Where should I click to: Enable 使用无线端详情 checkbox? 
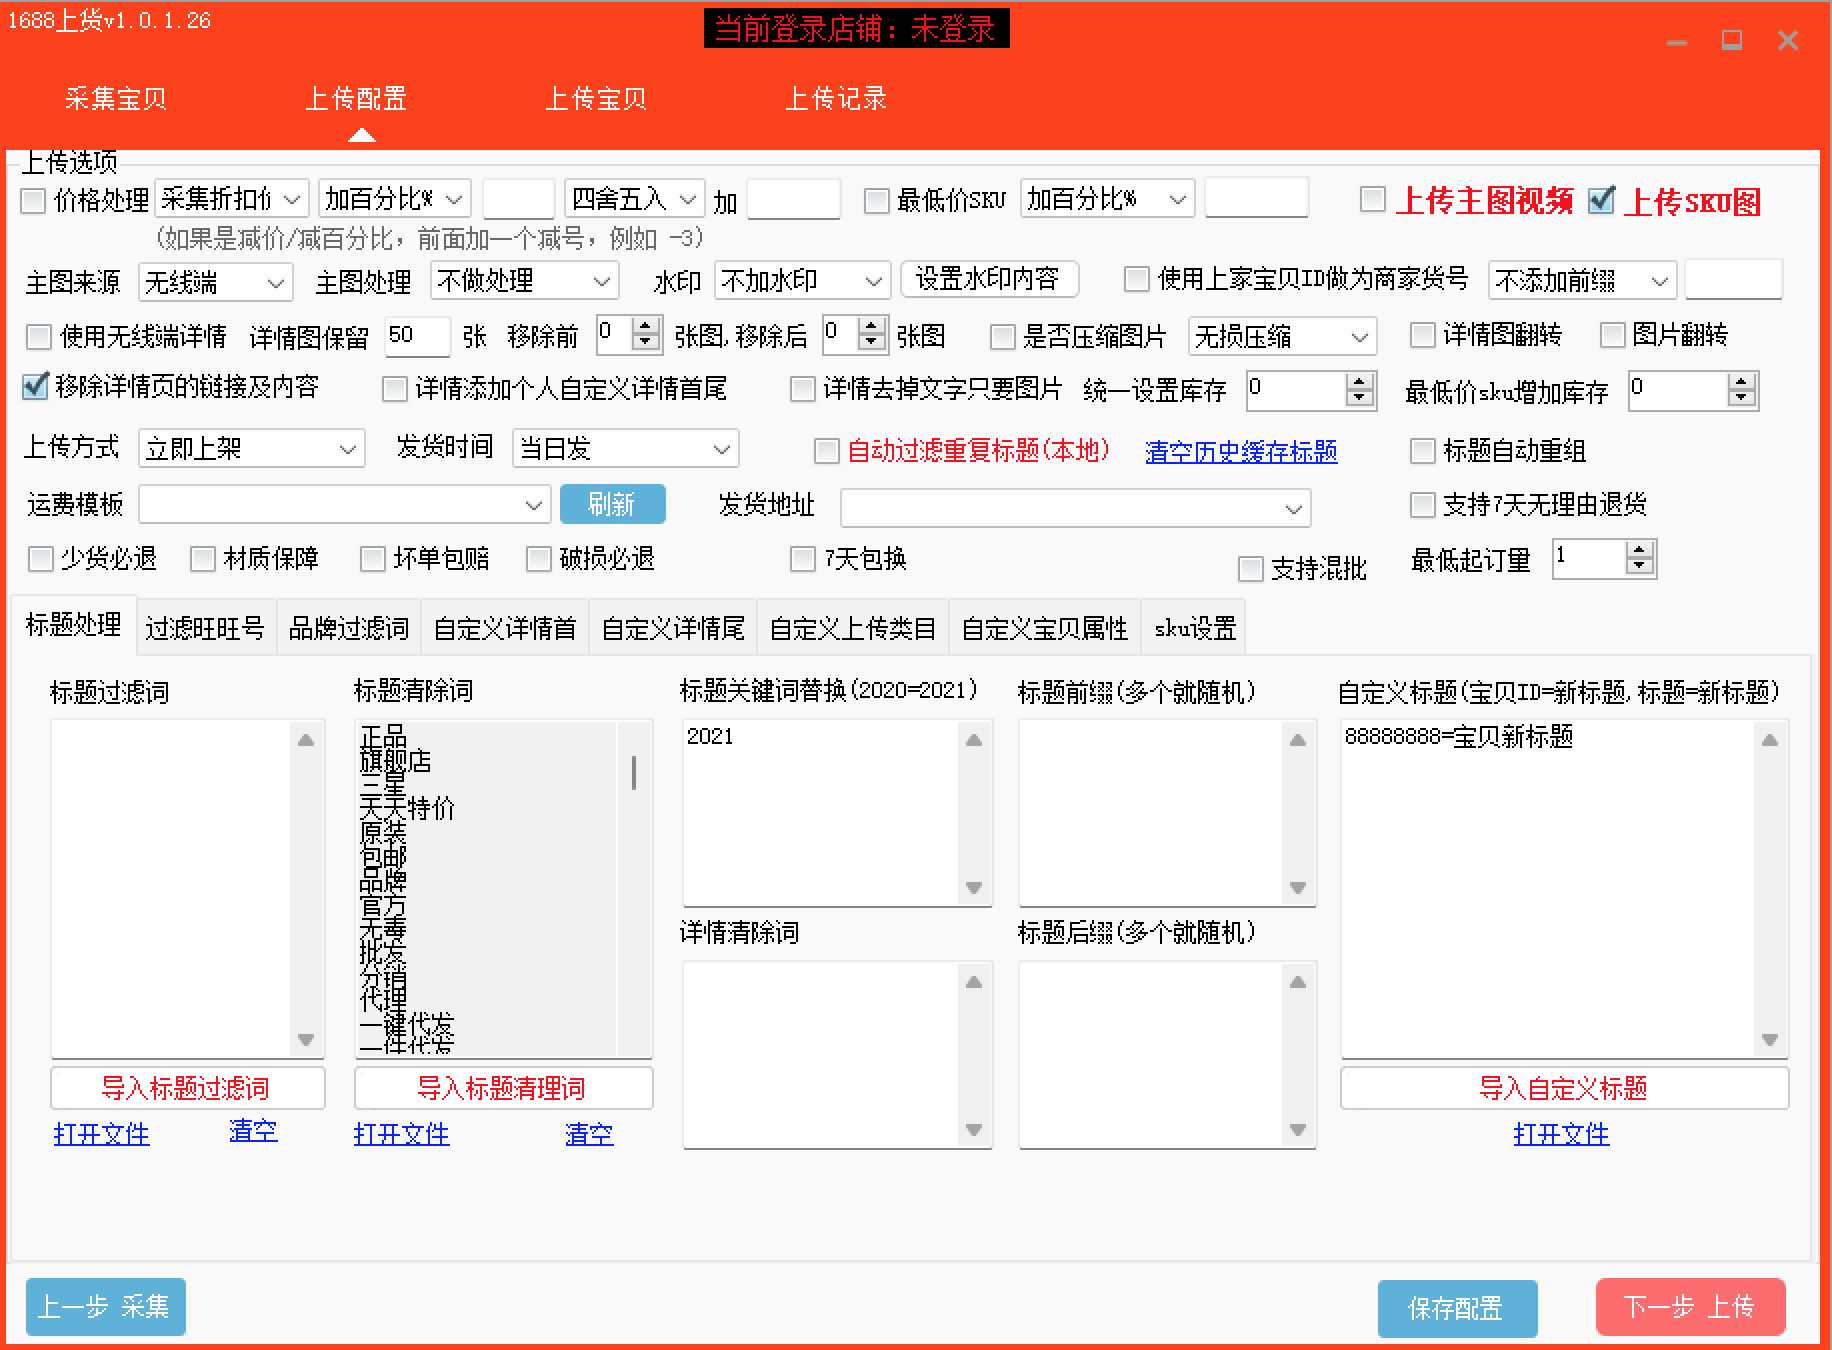39,336
